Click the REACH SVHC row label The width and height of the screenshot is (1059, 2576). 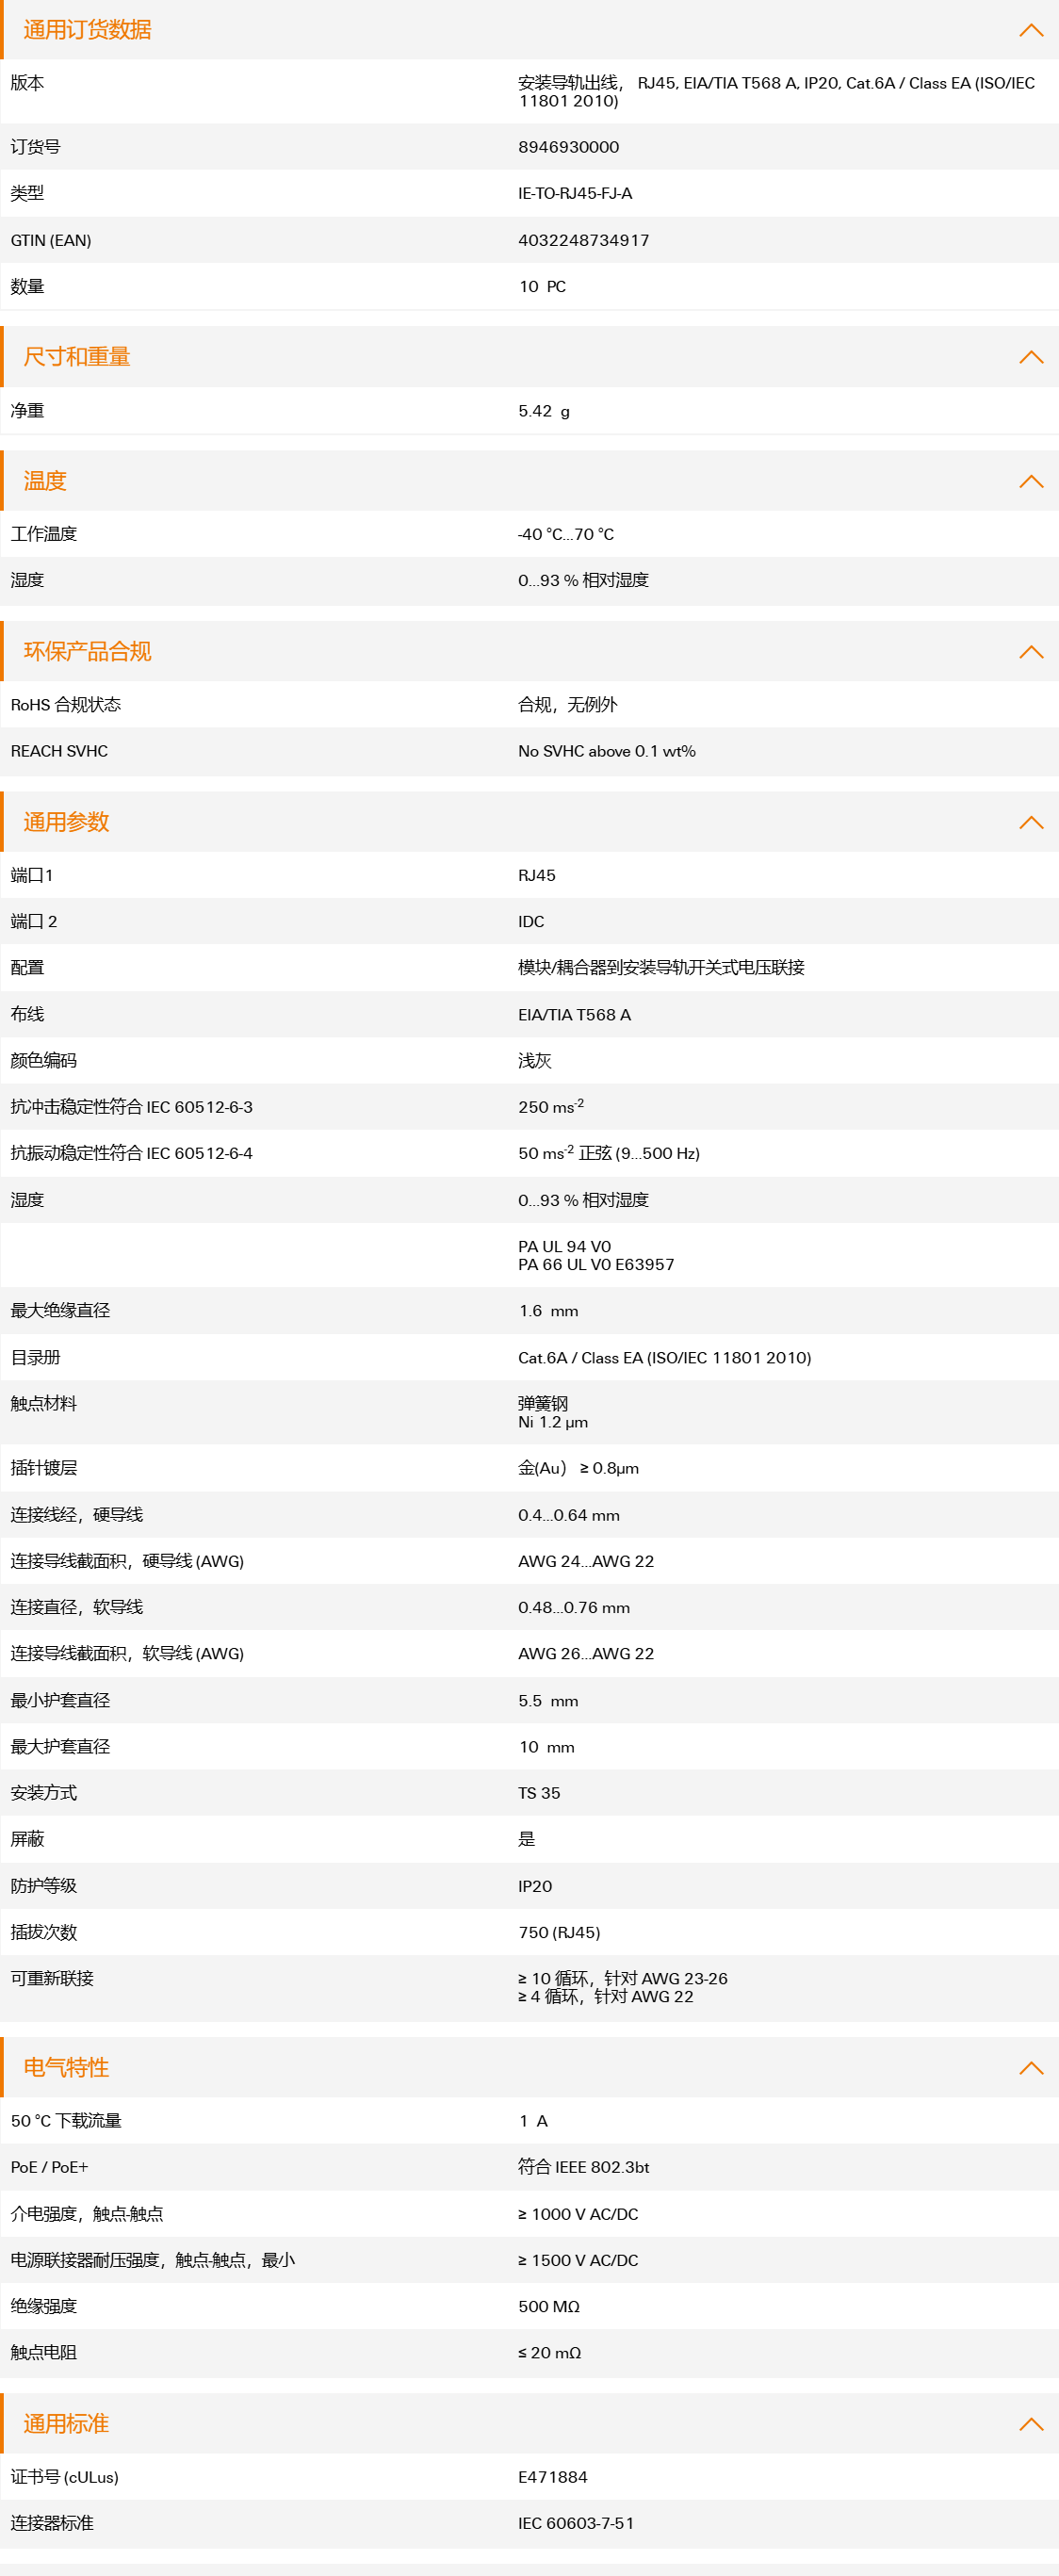(x=59, y=751)
